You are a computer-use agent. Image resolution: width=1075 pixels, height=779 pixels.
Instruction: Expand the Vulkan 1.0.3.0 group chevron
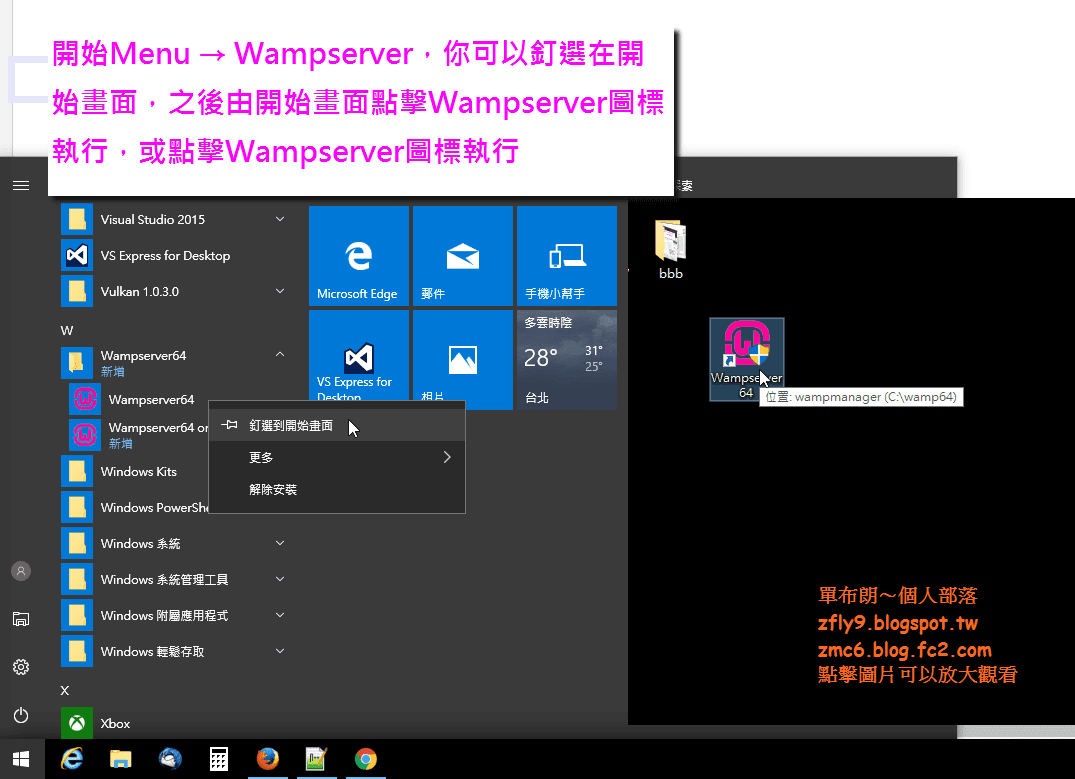pos(280,291)
